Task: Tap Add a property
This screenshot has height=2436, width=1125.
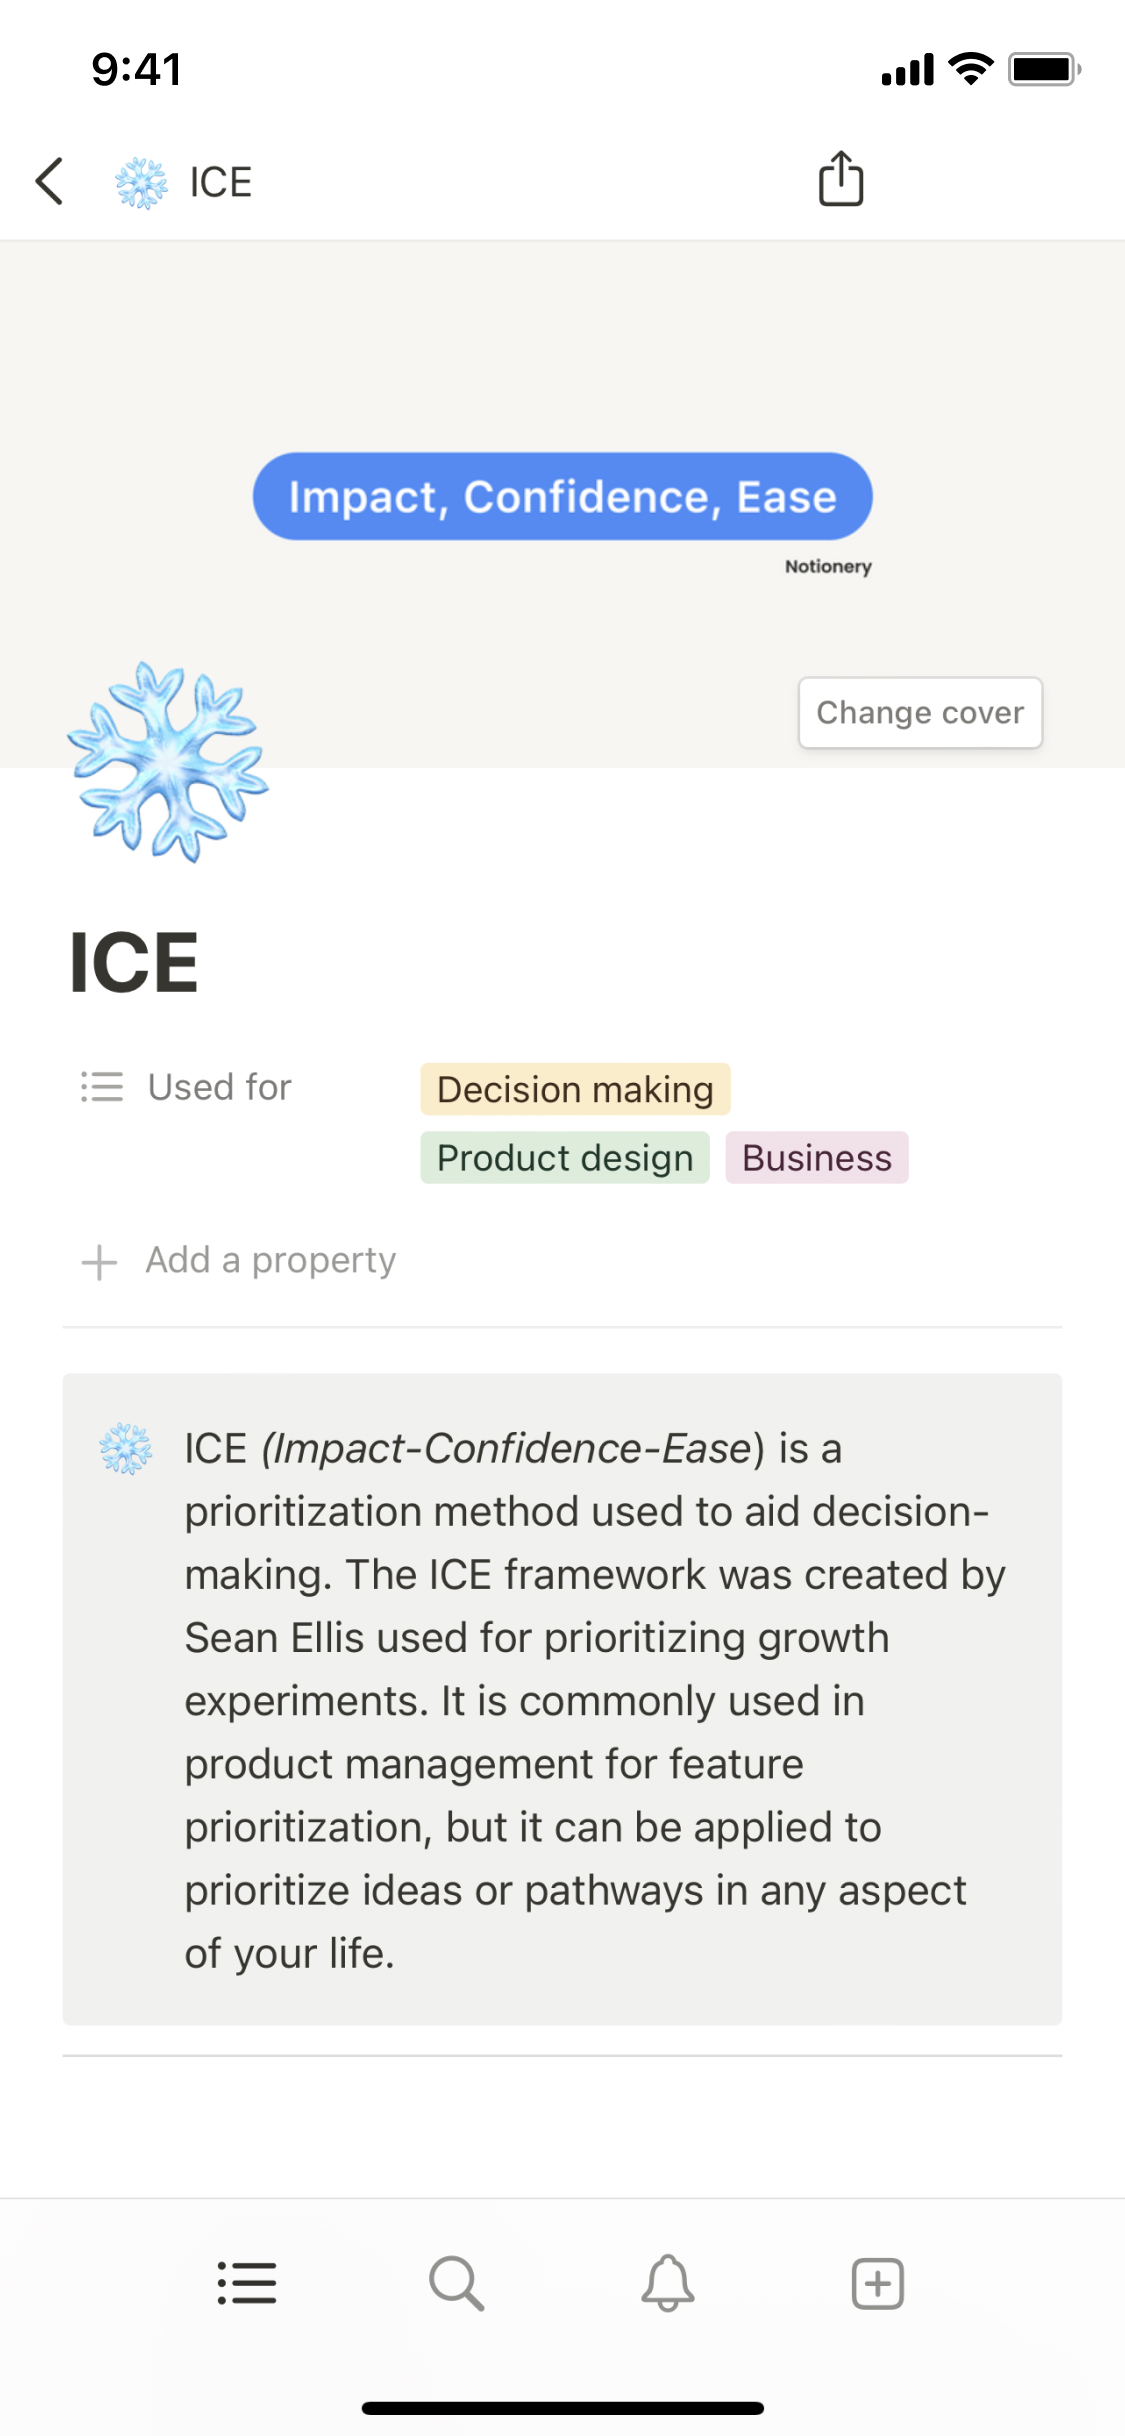Action: click(271, 1260)
